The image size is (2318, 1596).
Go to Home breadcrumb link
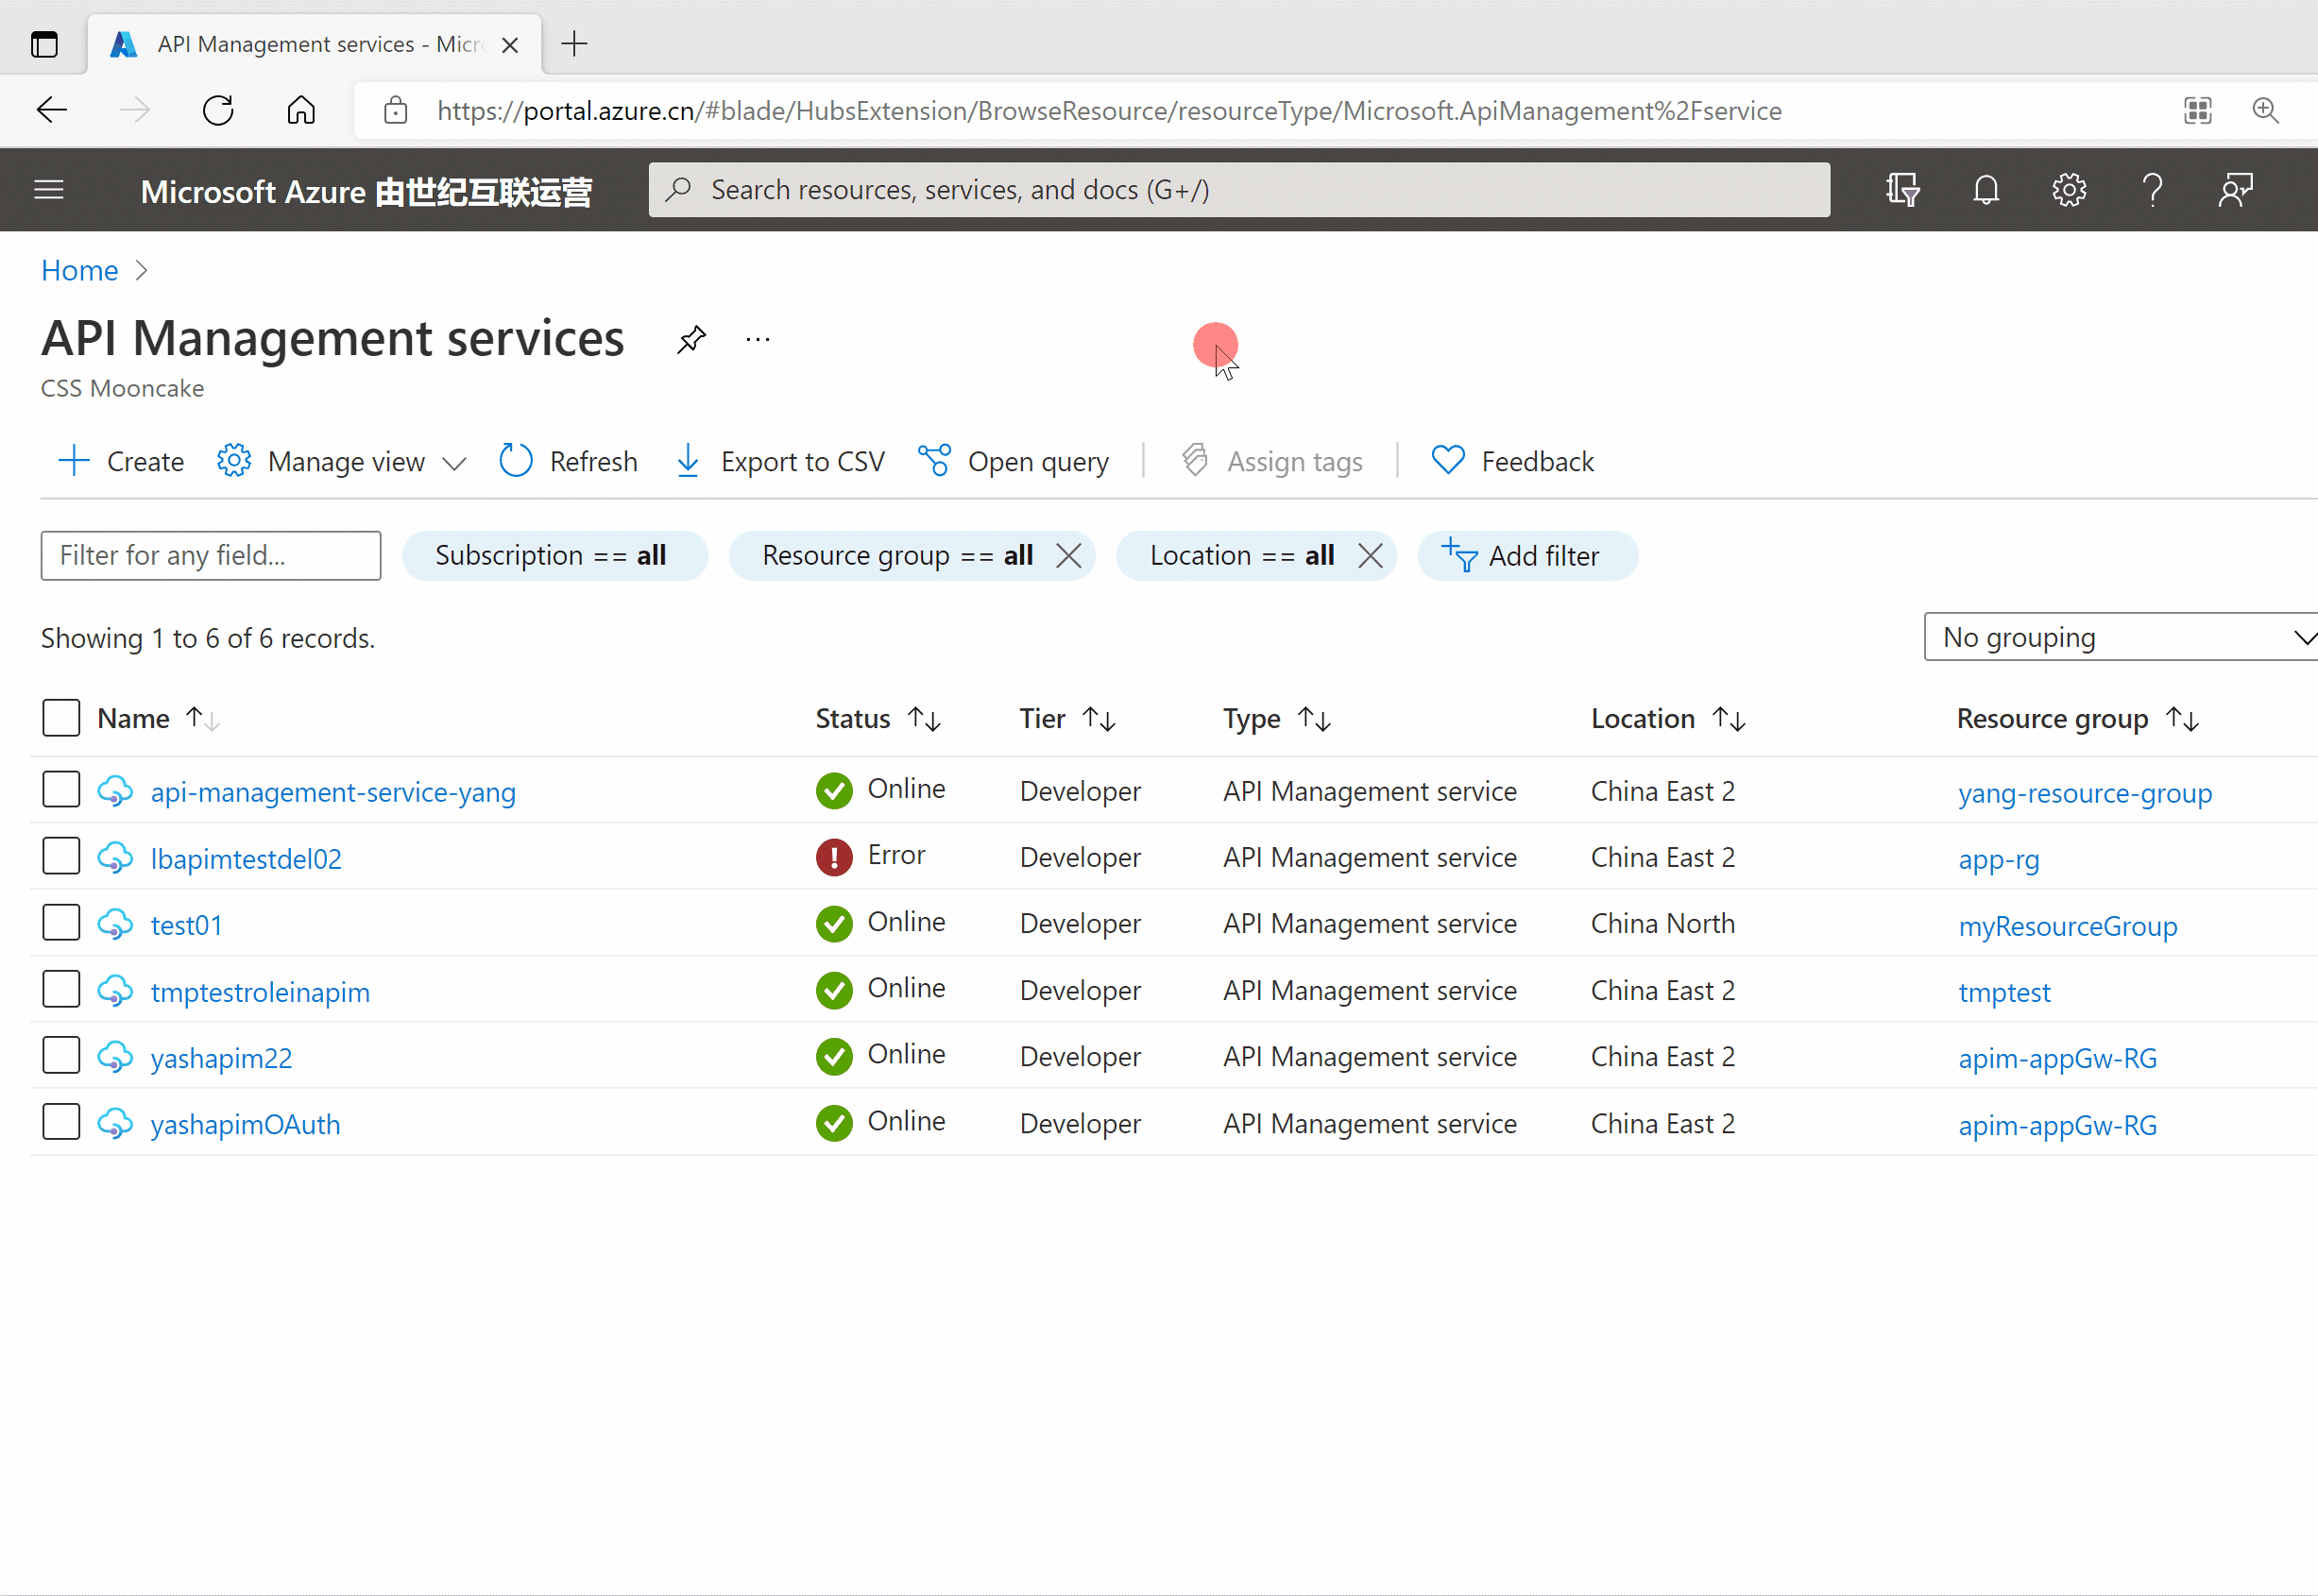tap(79, 271)
